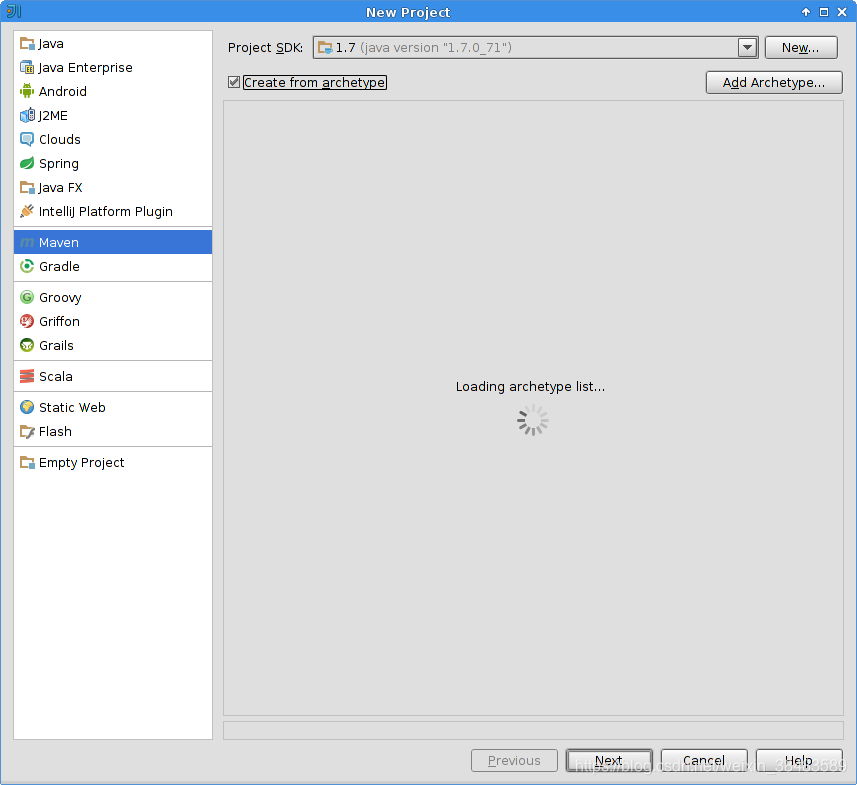
Task: Select Java Enterprise project type label
Action: point(85,67)
